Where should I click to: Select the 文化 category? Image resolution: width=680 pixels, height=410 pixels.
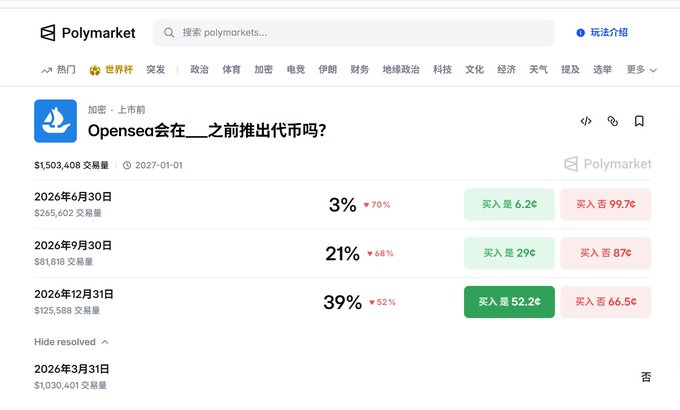(x=474, y=69)
